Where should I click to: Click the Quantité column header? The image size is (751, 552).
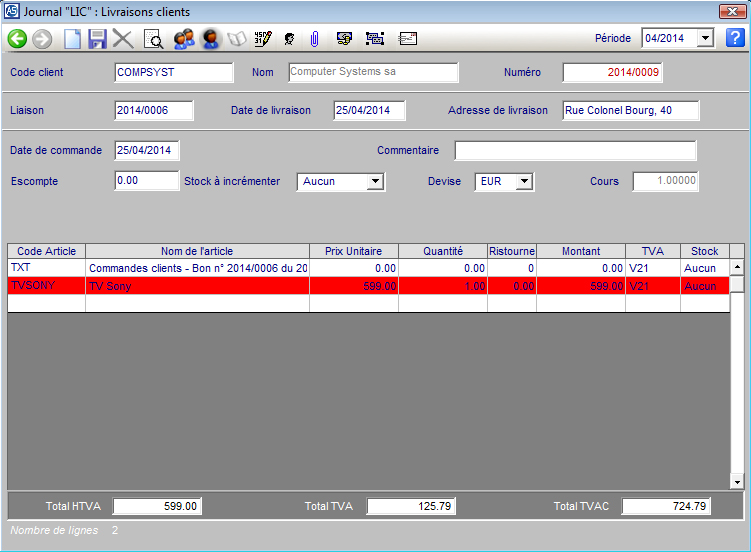pos(442,251)
